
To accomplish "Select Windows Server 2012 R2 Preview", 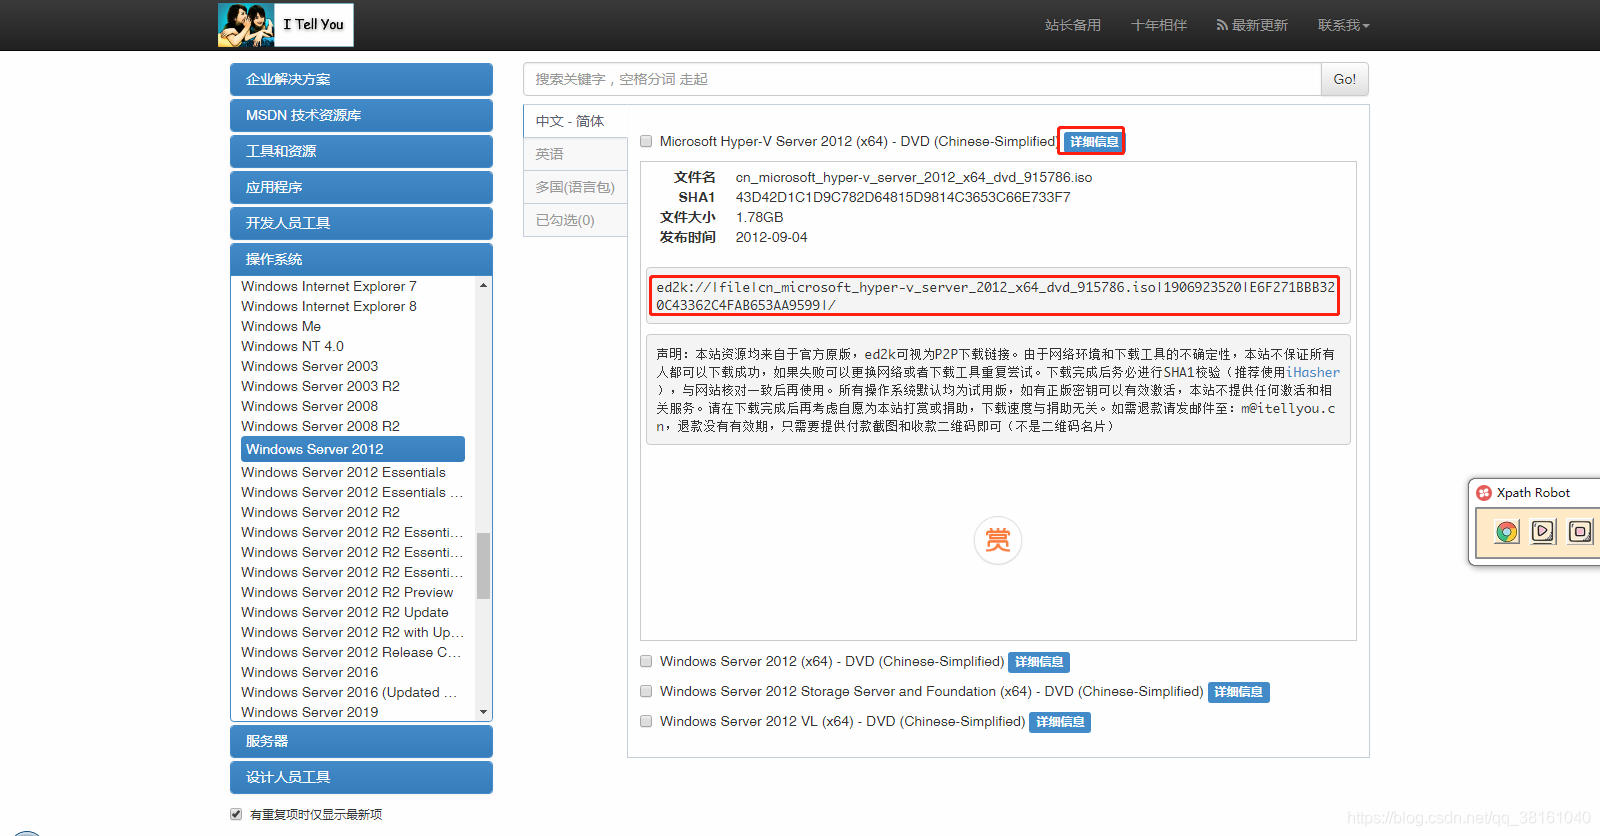I will point(347,592).
